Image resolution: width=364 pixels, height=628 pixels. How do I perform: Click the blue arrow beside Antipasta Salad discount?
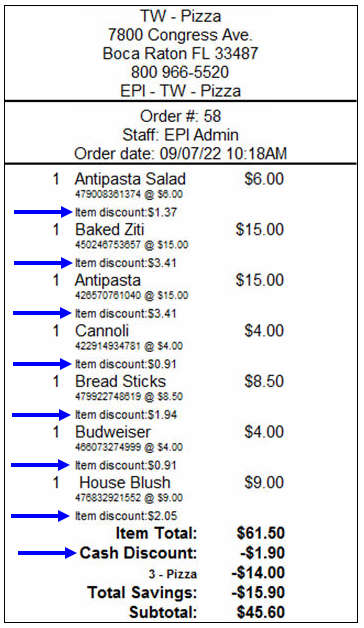tap(43, 212)
